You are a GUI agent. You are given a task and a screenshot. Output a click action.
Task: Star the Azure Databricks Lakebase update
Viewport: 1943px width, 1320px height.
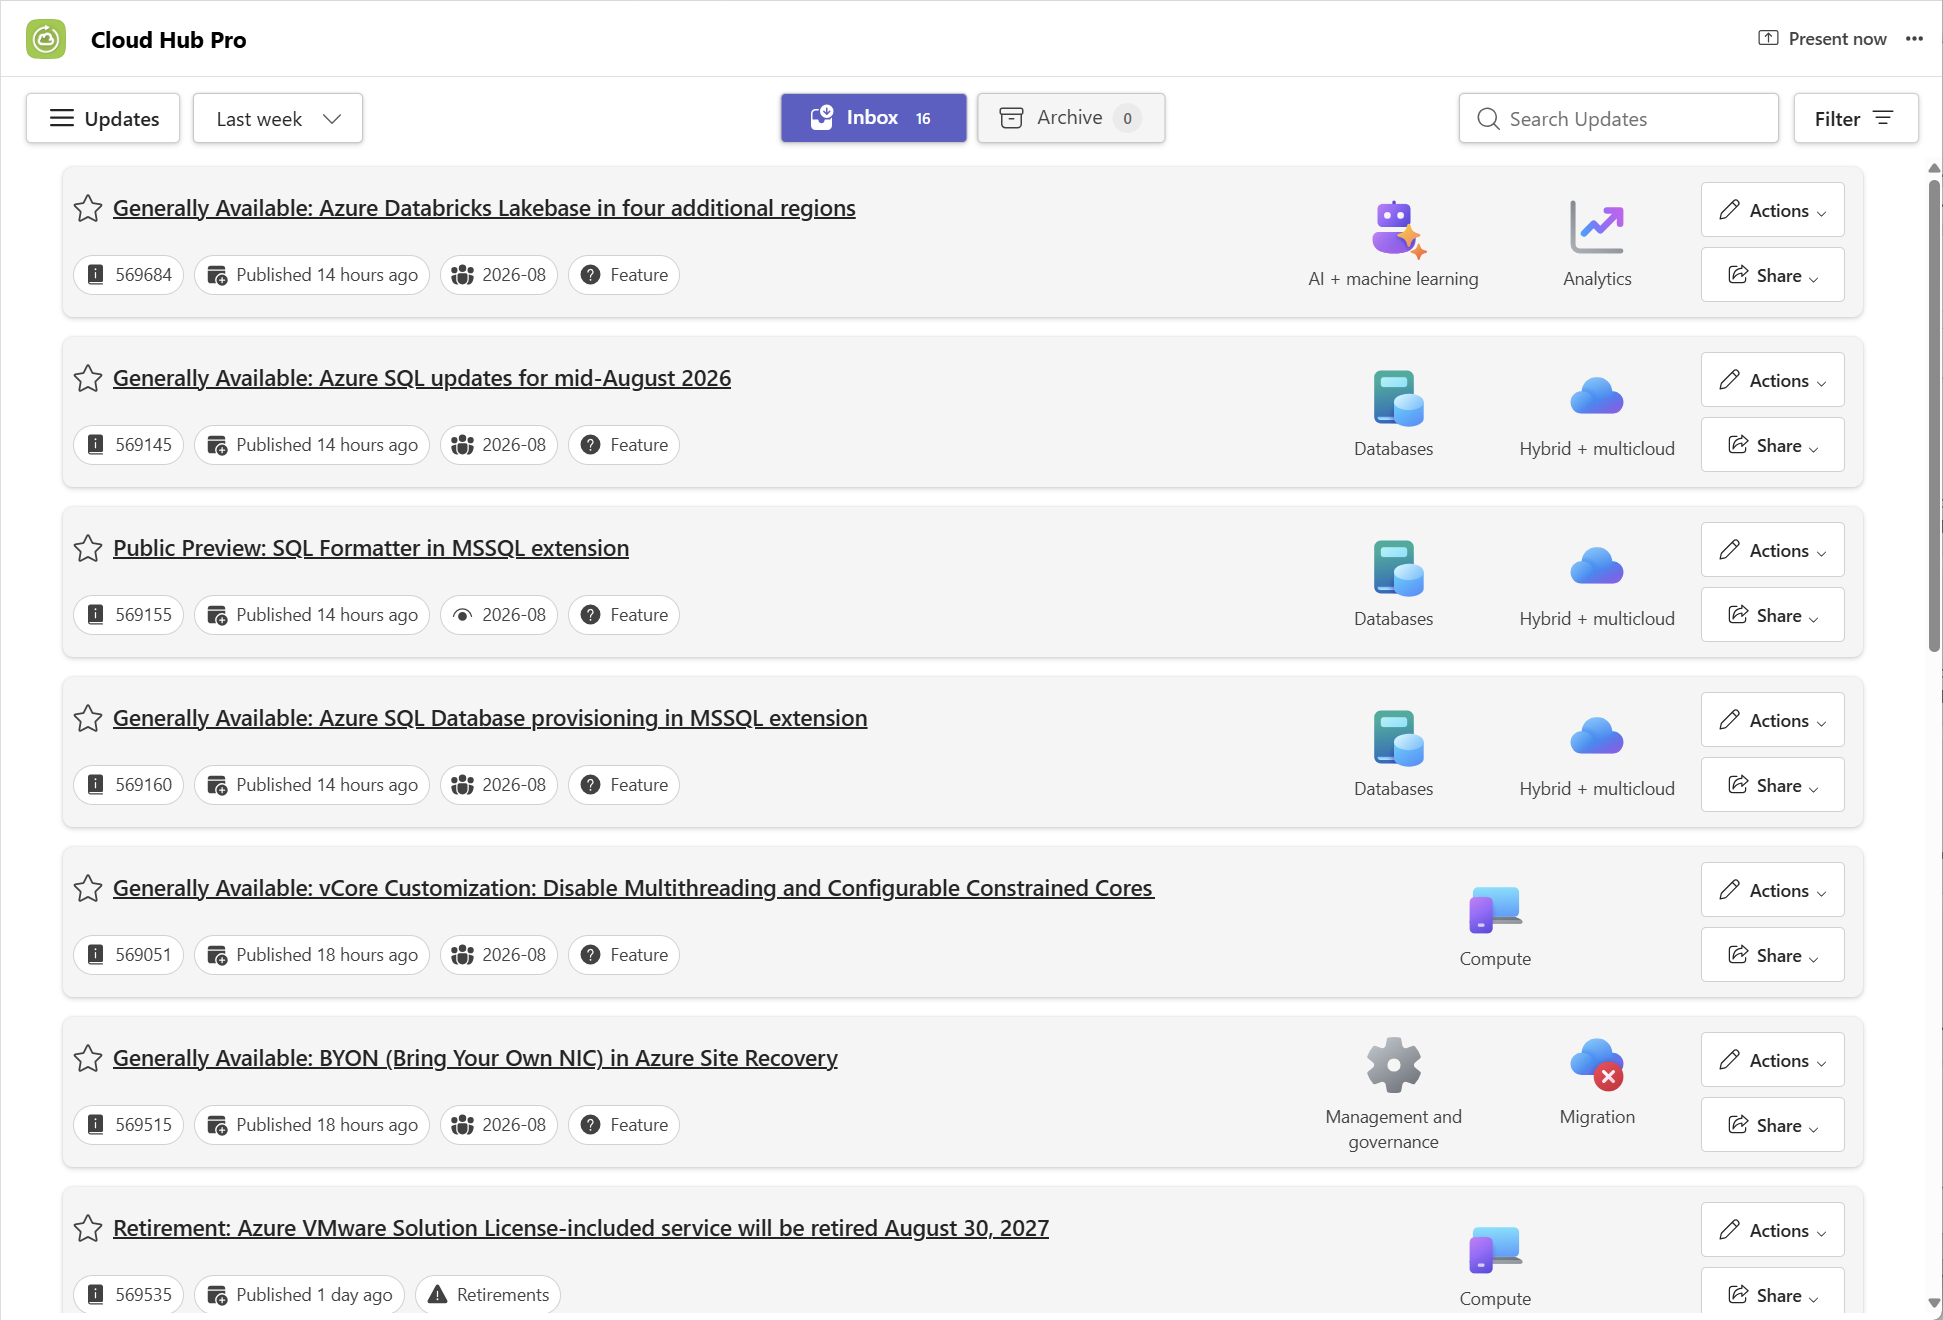(88, 208)
